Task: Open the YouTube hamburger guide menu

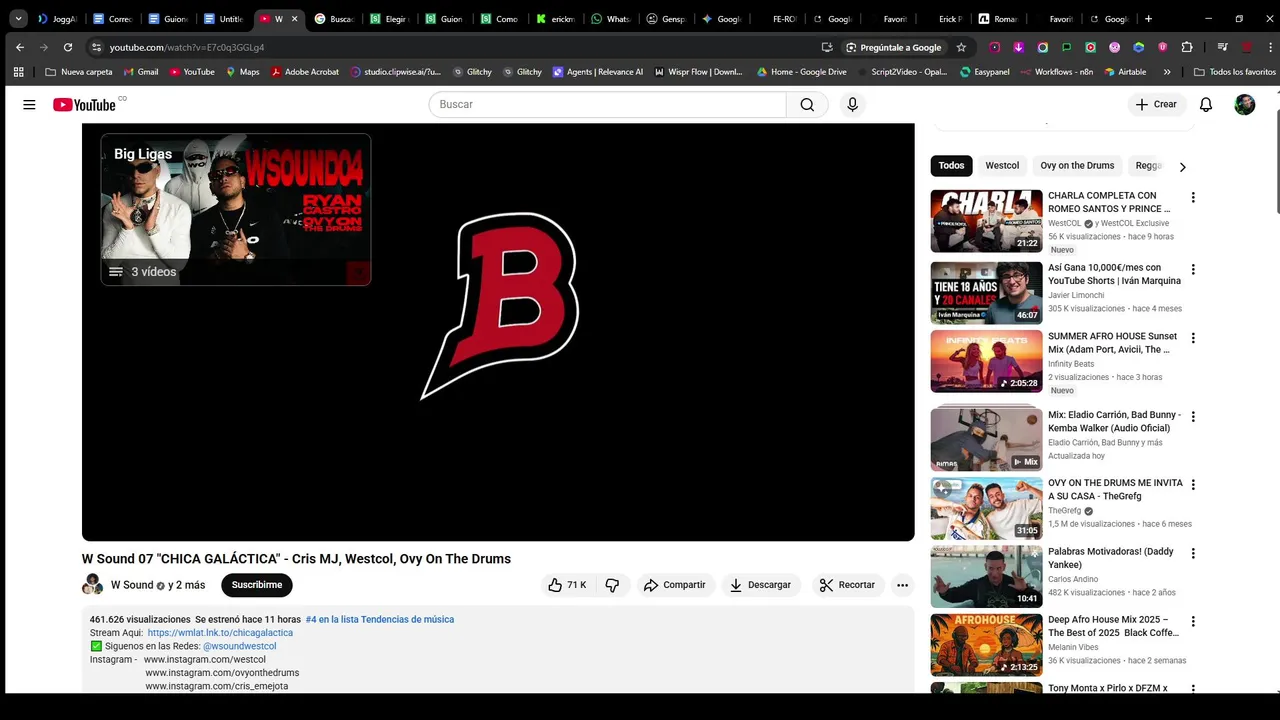Action: pyautogui.click(x=29, y=105)
